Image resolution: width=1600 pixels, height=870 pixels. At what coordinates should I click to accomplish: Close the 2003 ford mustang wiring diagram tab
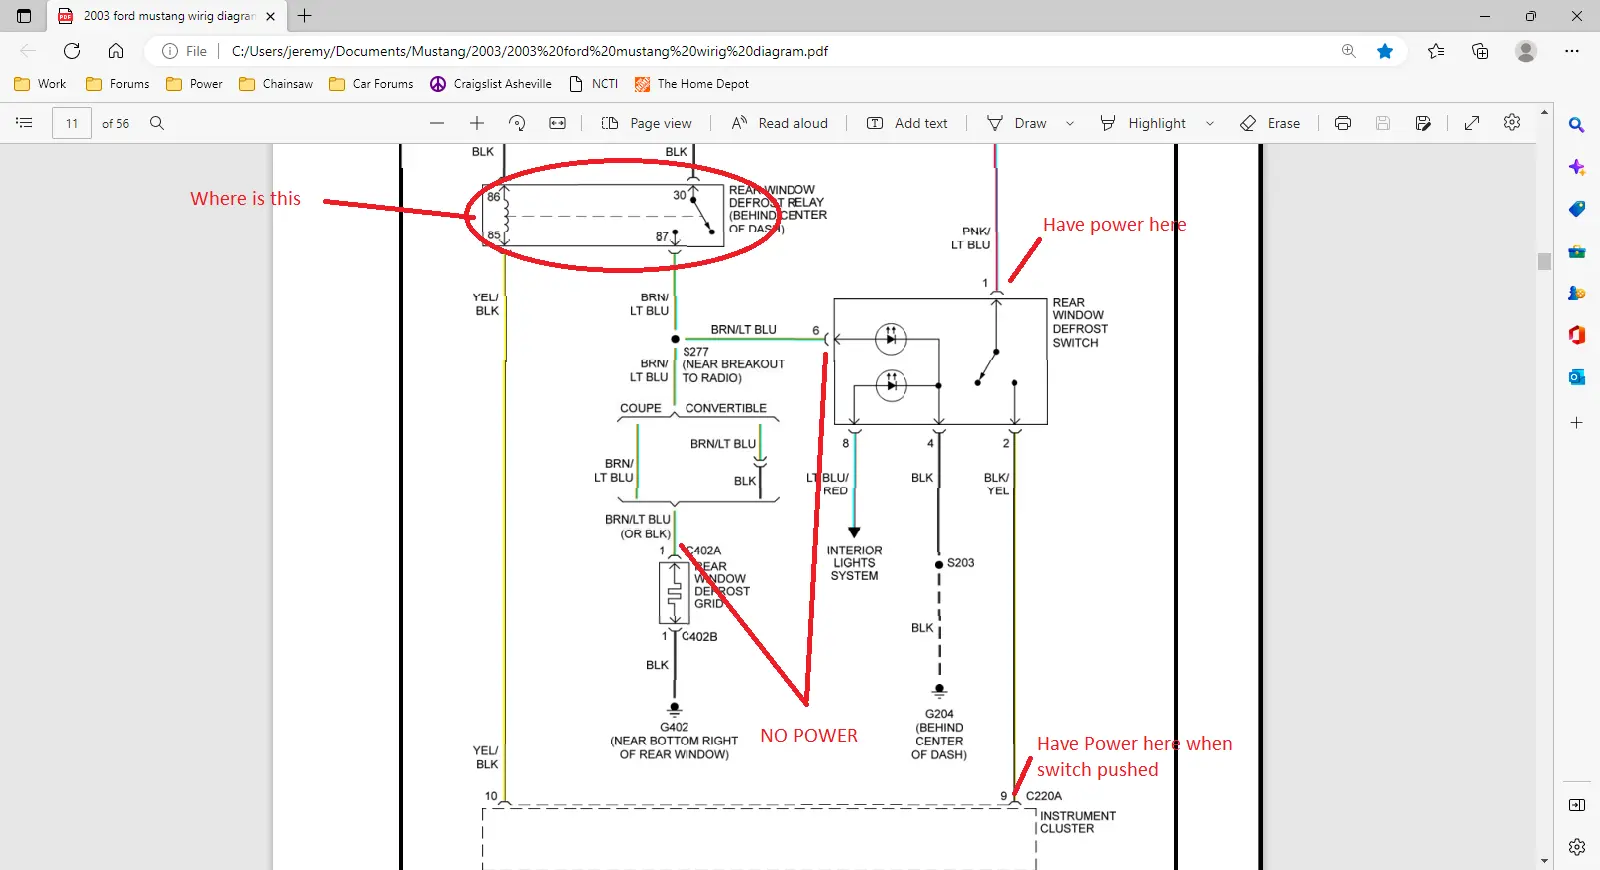(270, 16)
